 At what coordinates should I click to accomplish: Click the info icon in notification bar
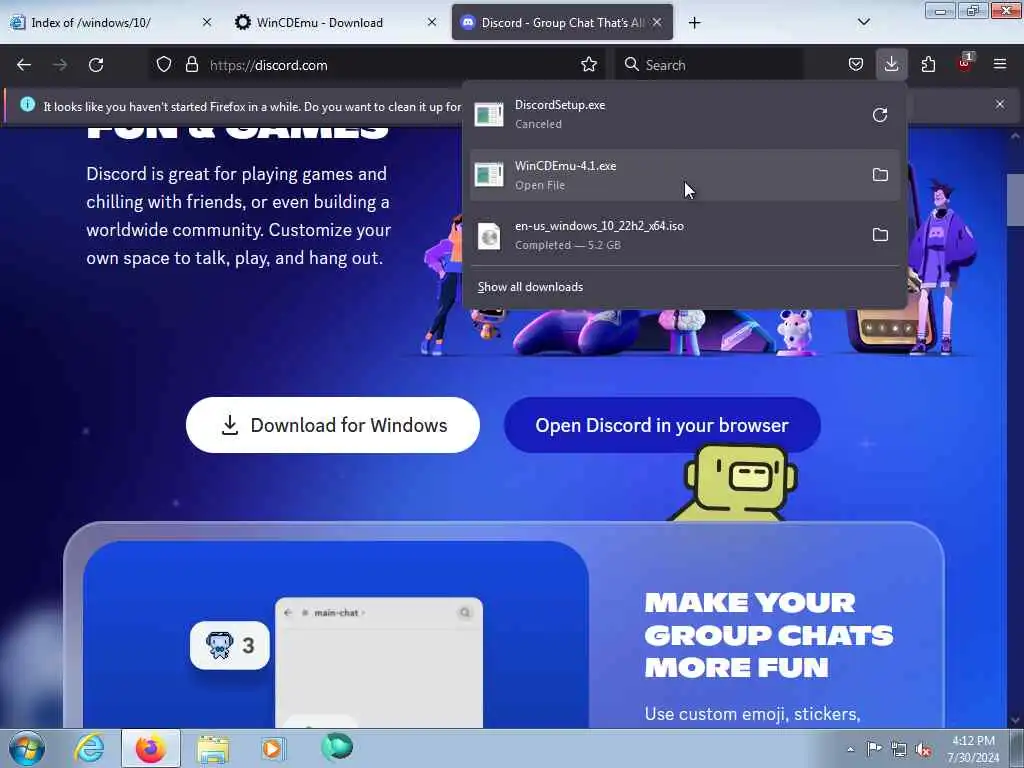pos(27,104)
